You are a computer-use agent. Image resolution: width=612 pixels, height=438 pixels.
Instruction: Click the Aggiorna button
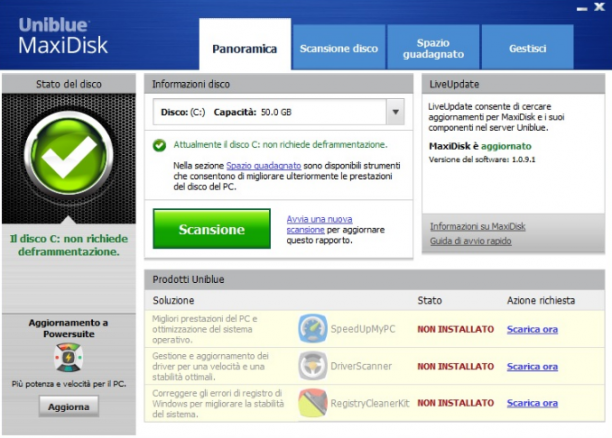click(x=69, y=407)
